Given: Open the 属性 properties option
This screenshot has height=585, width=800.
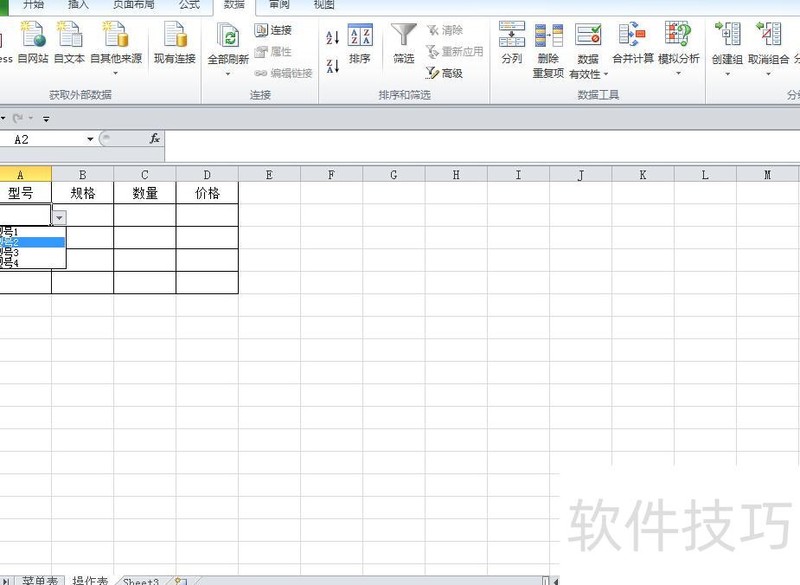Looking at the screenshot, I should click(x=273, y=52).
